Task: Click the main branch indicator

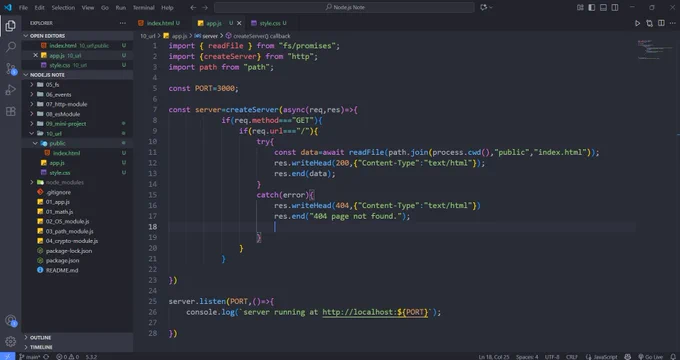Action: (x=29, y=357)
